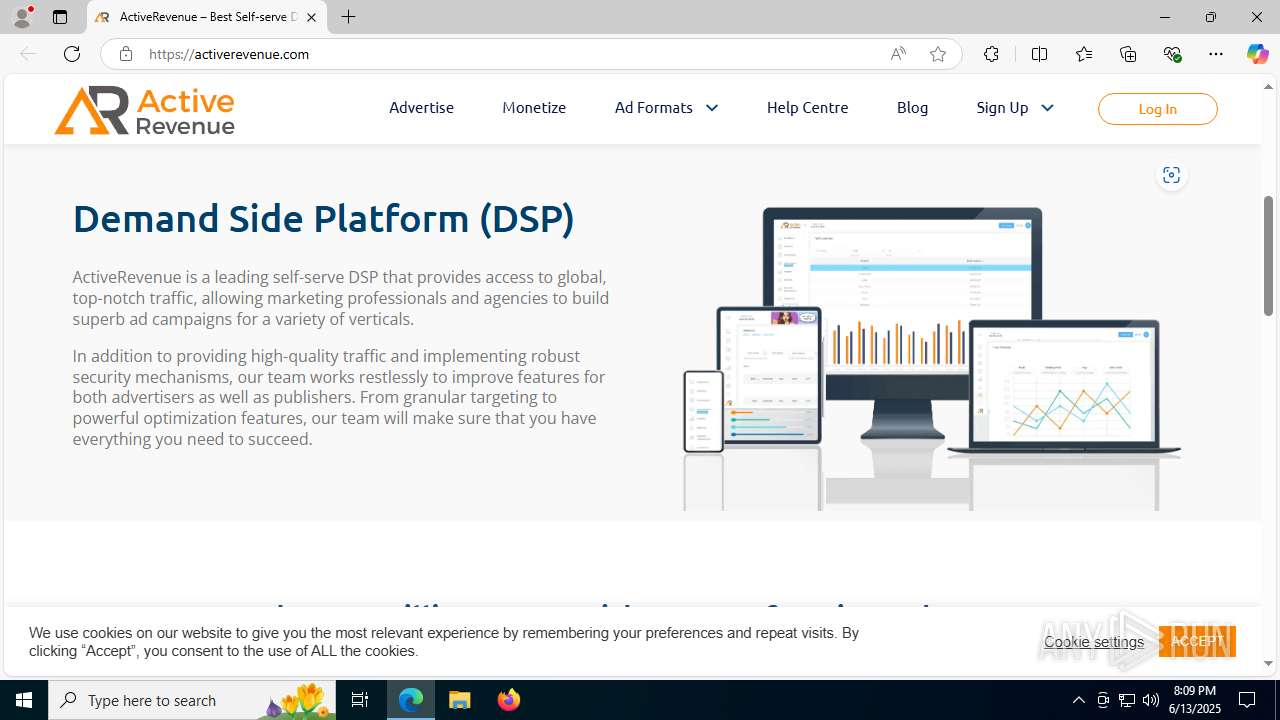1280x720 pixels.
Task: Open the Collections icon
Action: 1128,54
